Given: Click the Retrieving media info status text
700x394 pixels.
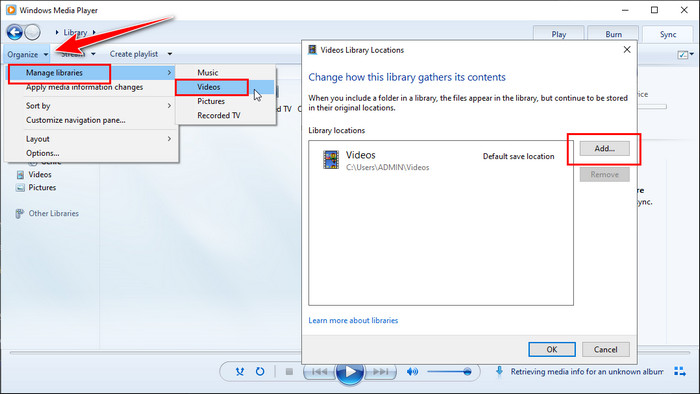Looking at the screenshot, I should [x=587, y=372].
